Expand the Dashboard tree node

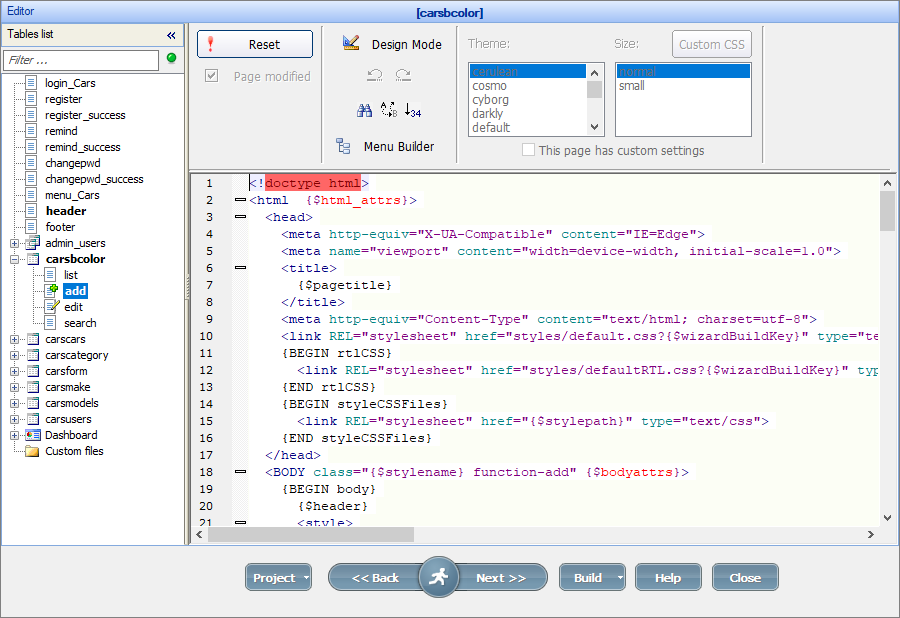point(14,435)
